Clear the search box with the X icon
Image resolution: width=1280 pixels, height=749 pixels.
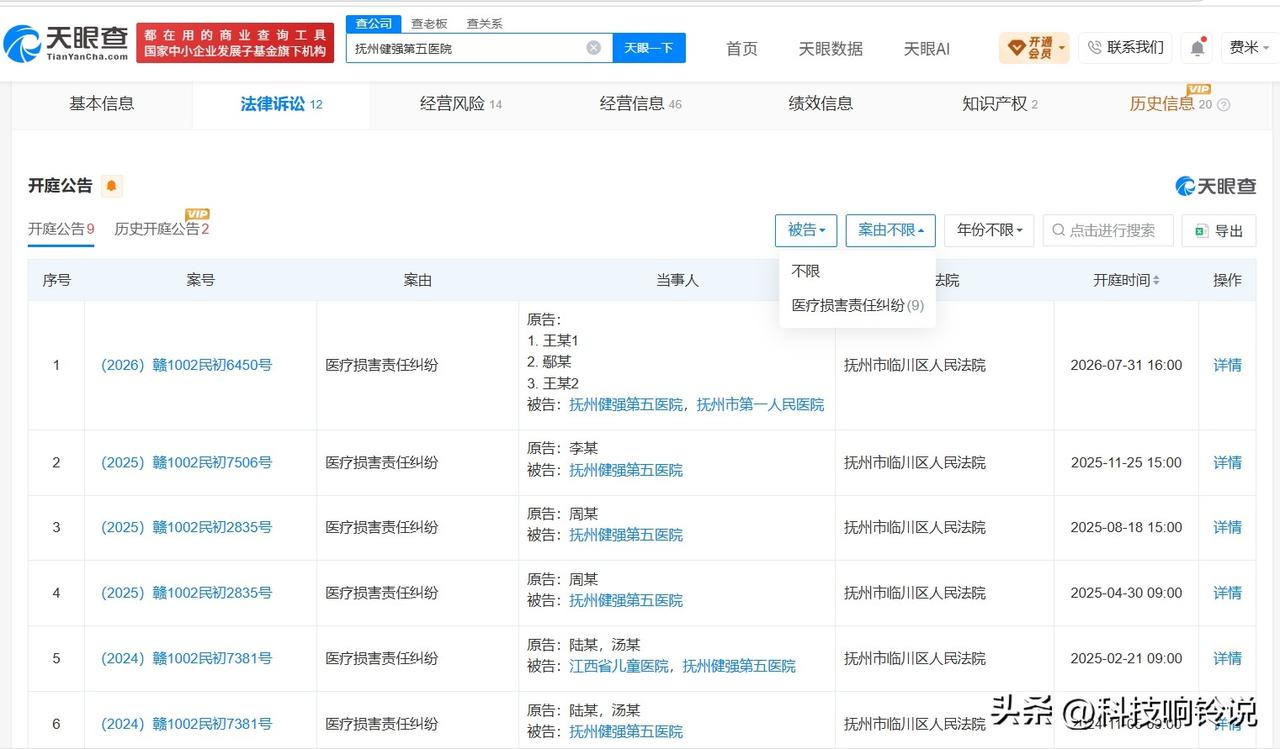[594, 47]
